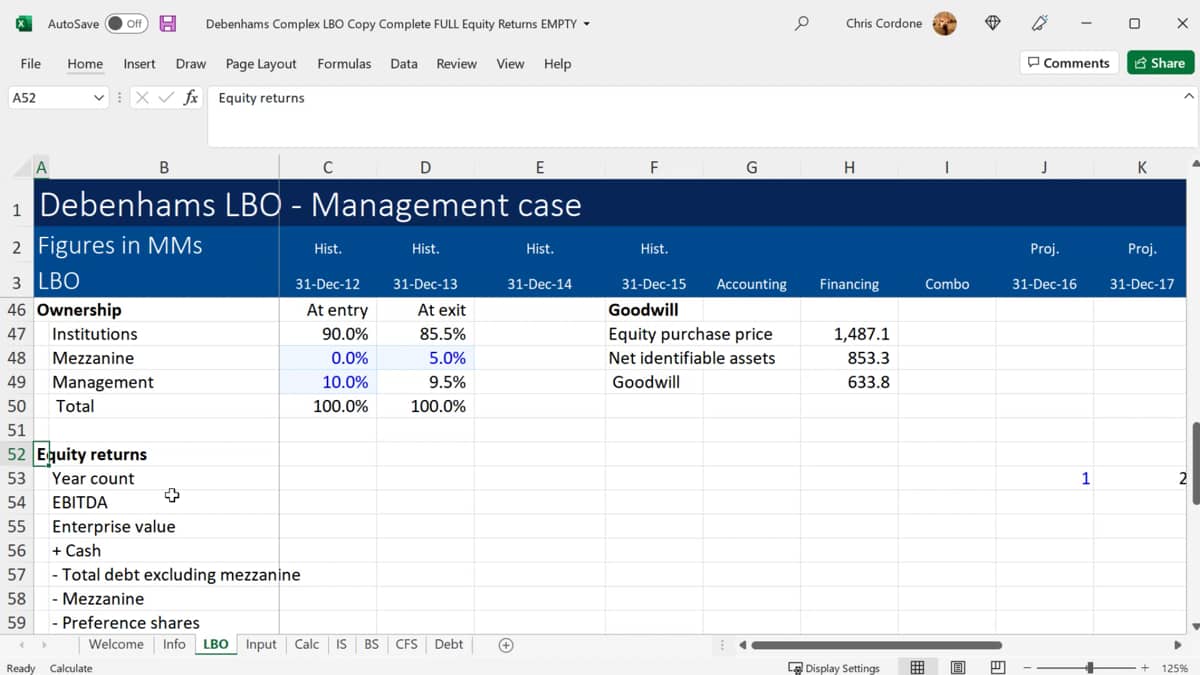Switch to the Input sheet tab
This screenshot has width=1200, height=675.
point(261,644)
